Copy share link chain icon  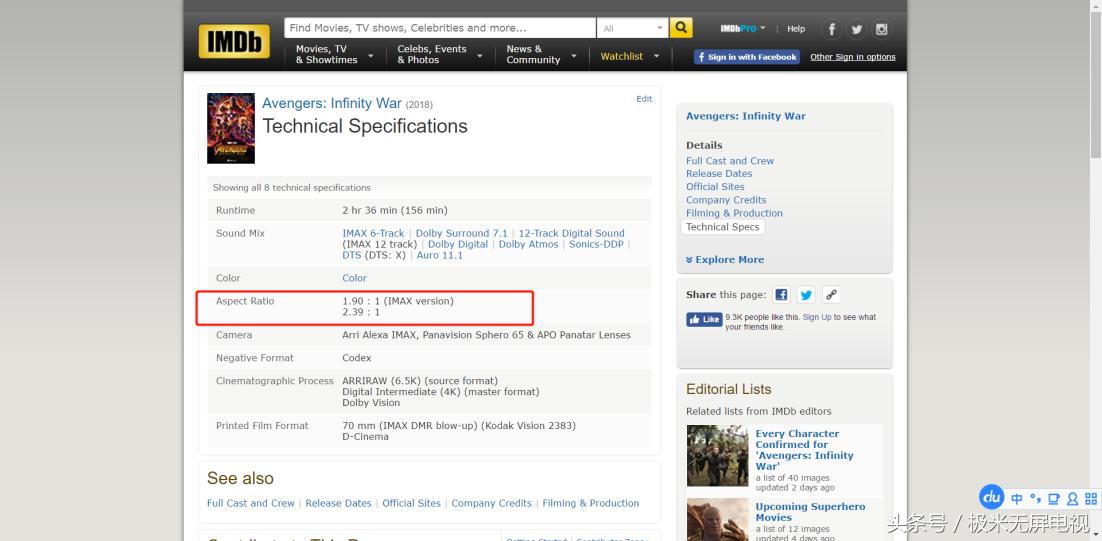(831, 294)
